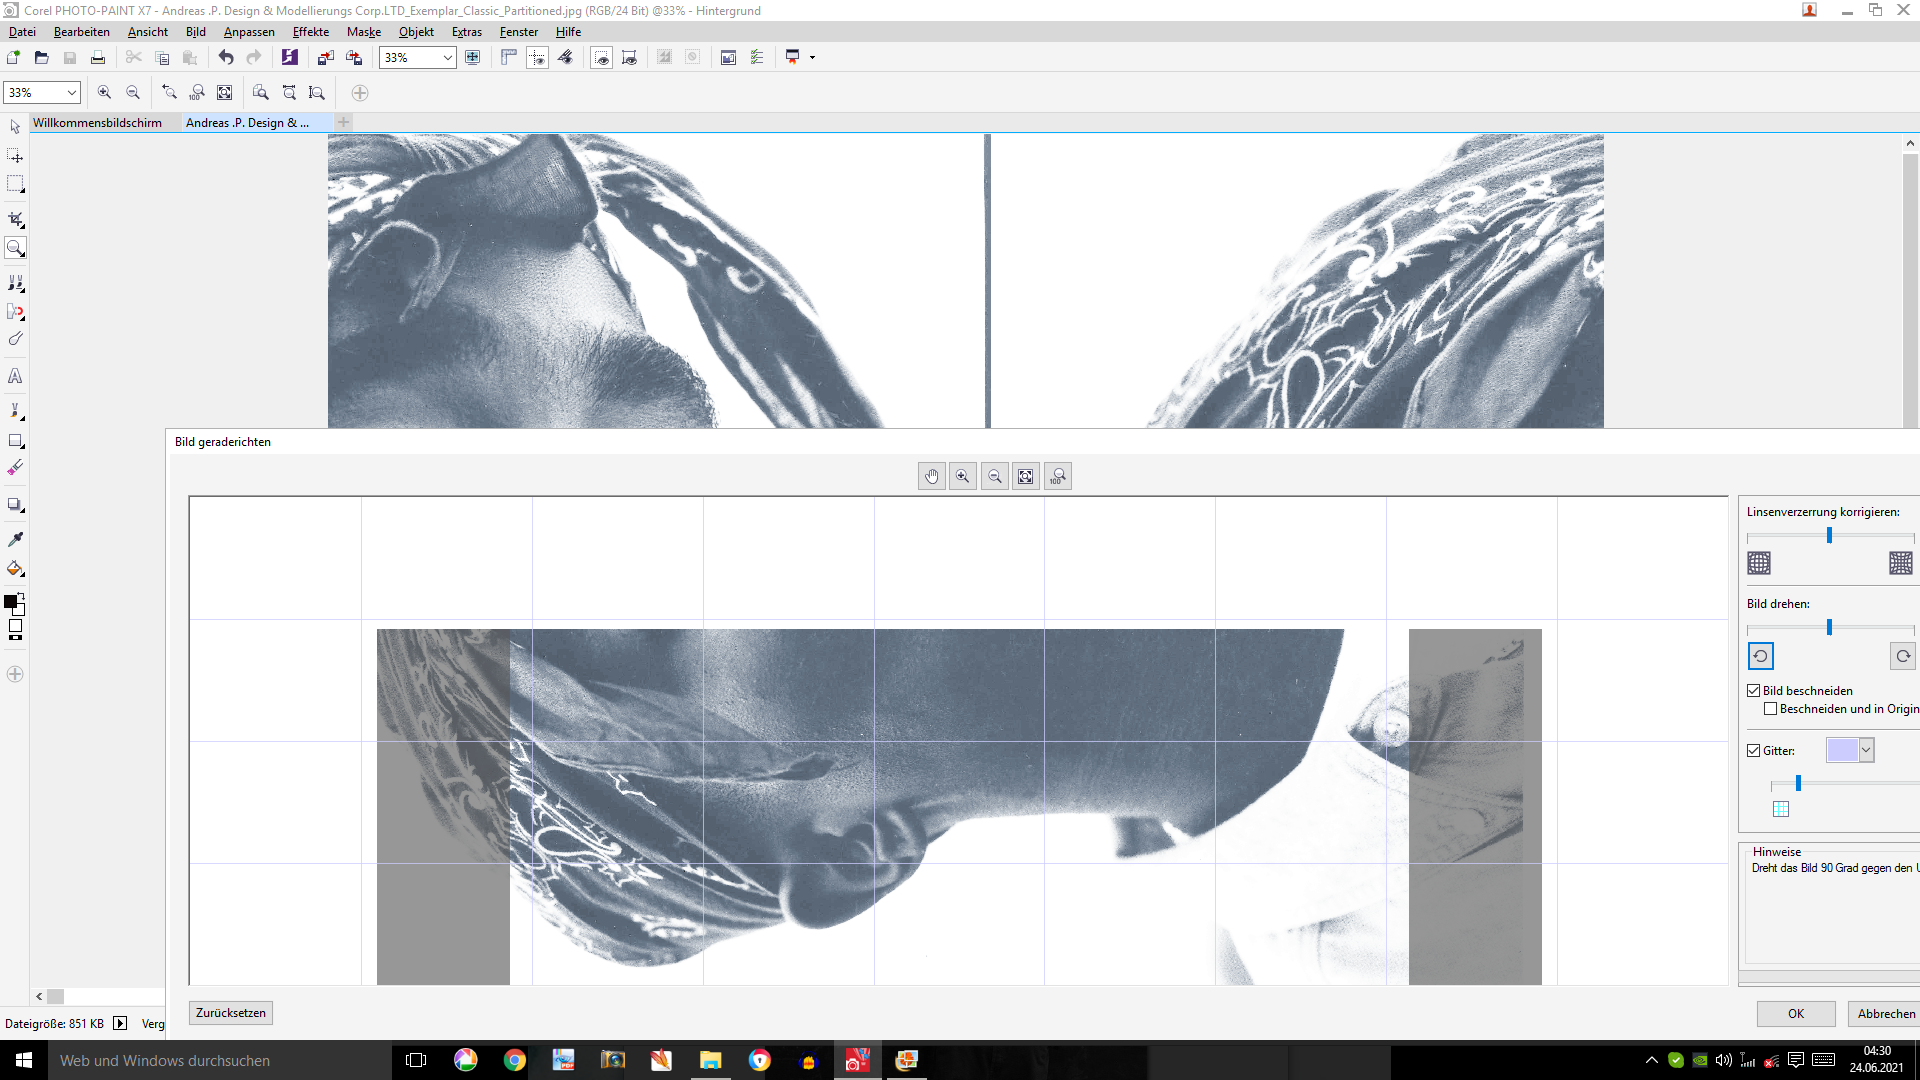This screenshot has width=1920, height=1080.
Task: Select the Text tool in the toolbox
Action: (15, 376)
